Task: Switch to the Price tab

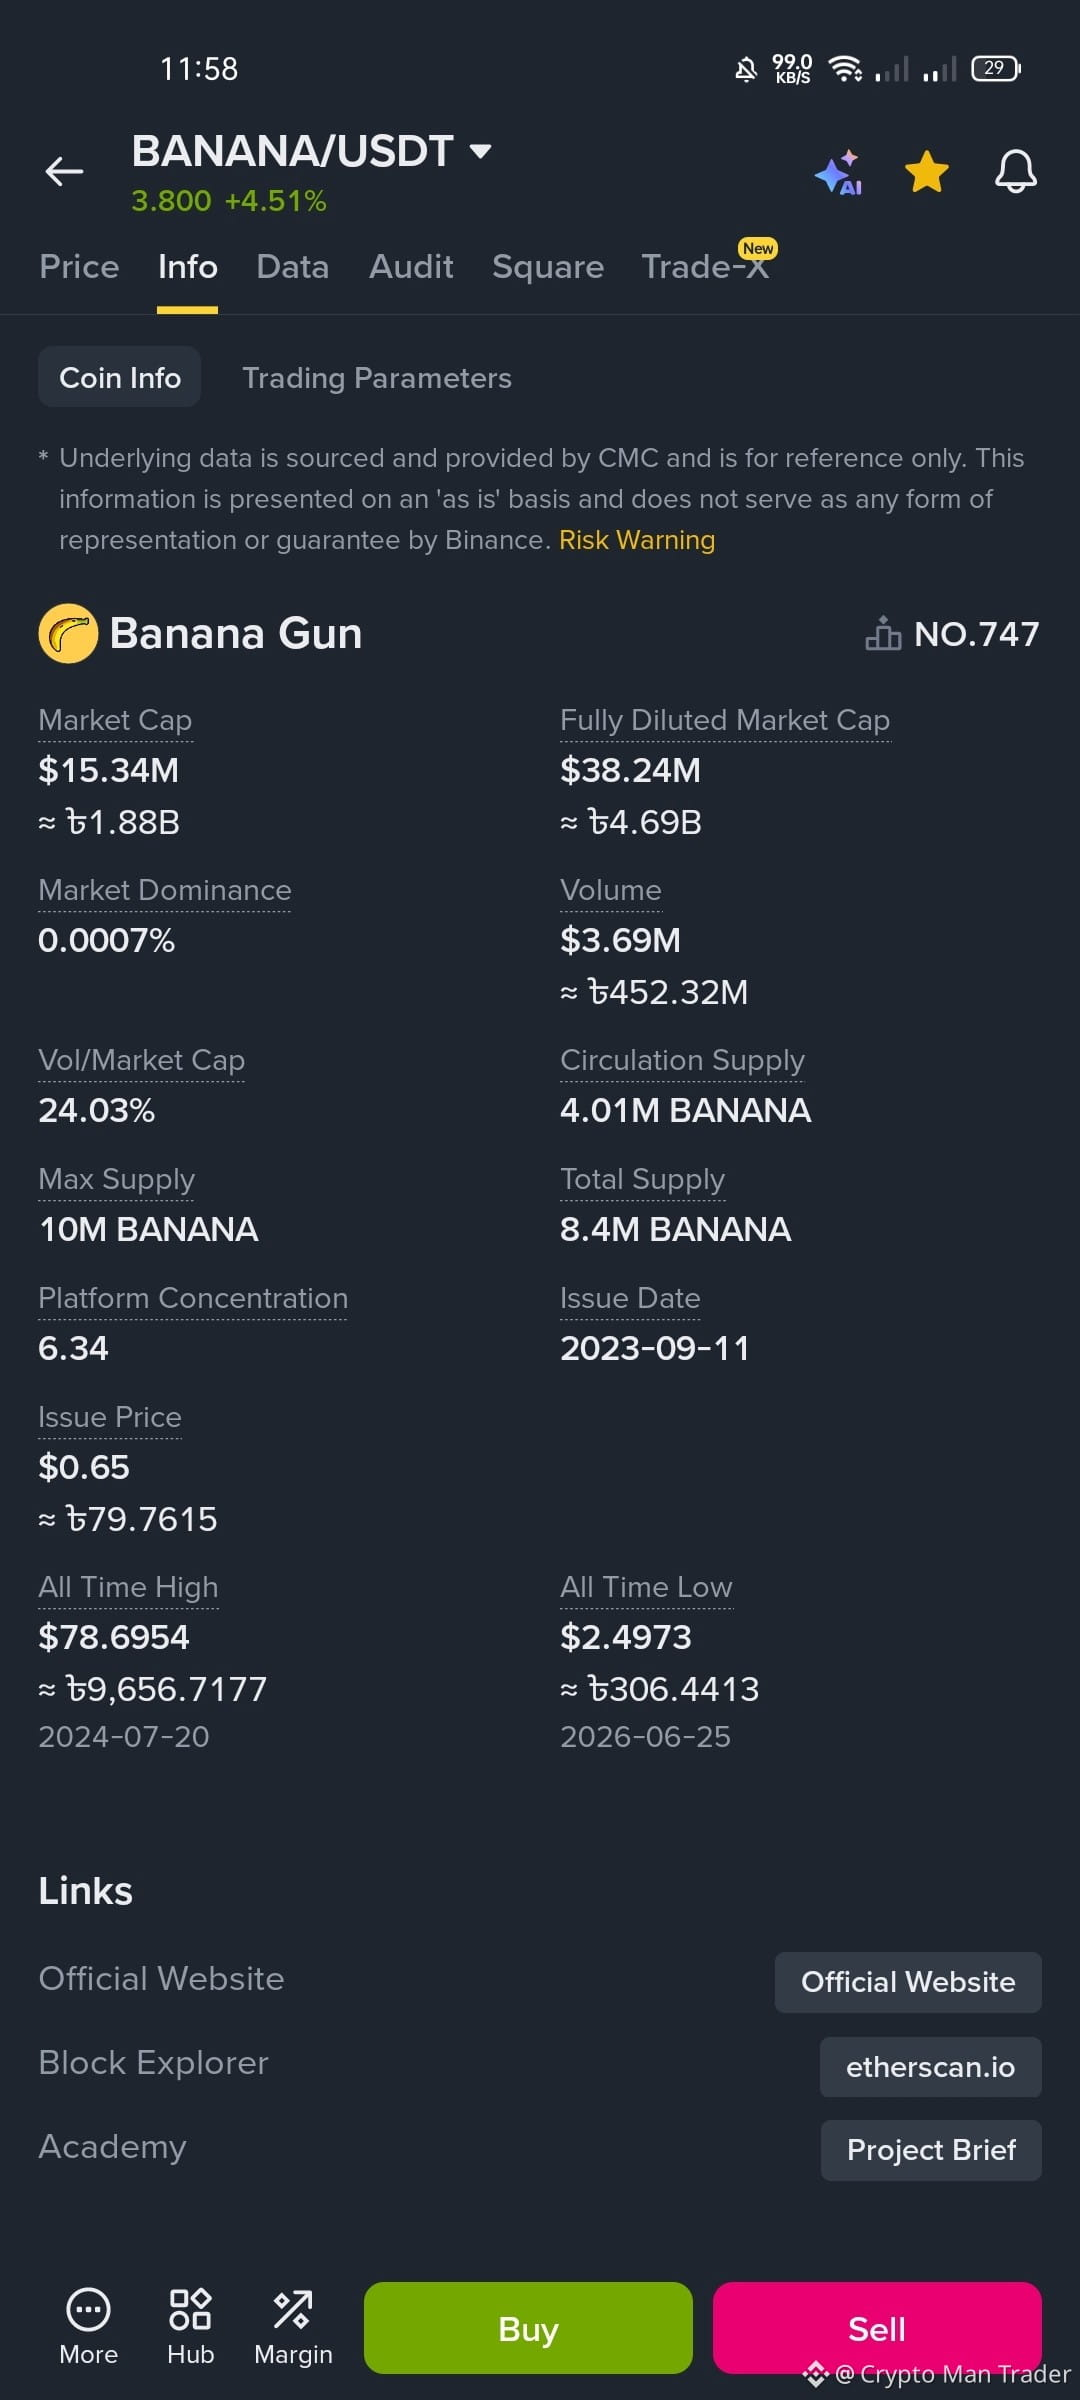Action: pyautogui.click(x=79, y=267)
